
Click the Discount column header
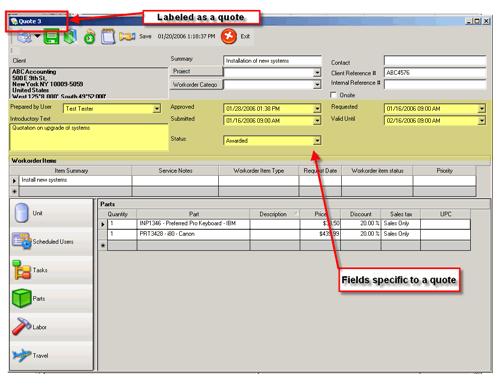360,214
